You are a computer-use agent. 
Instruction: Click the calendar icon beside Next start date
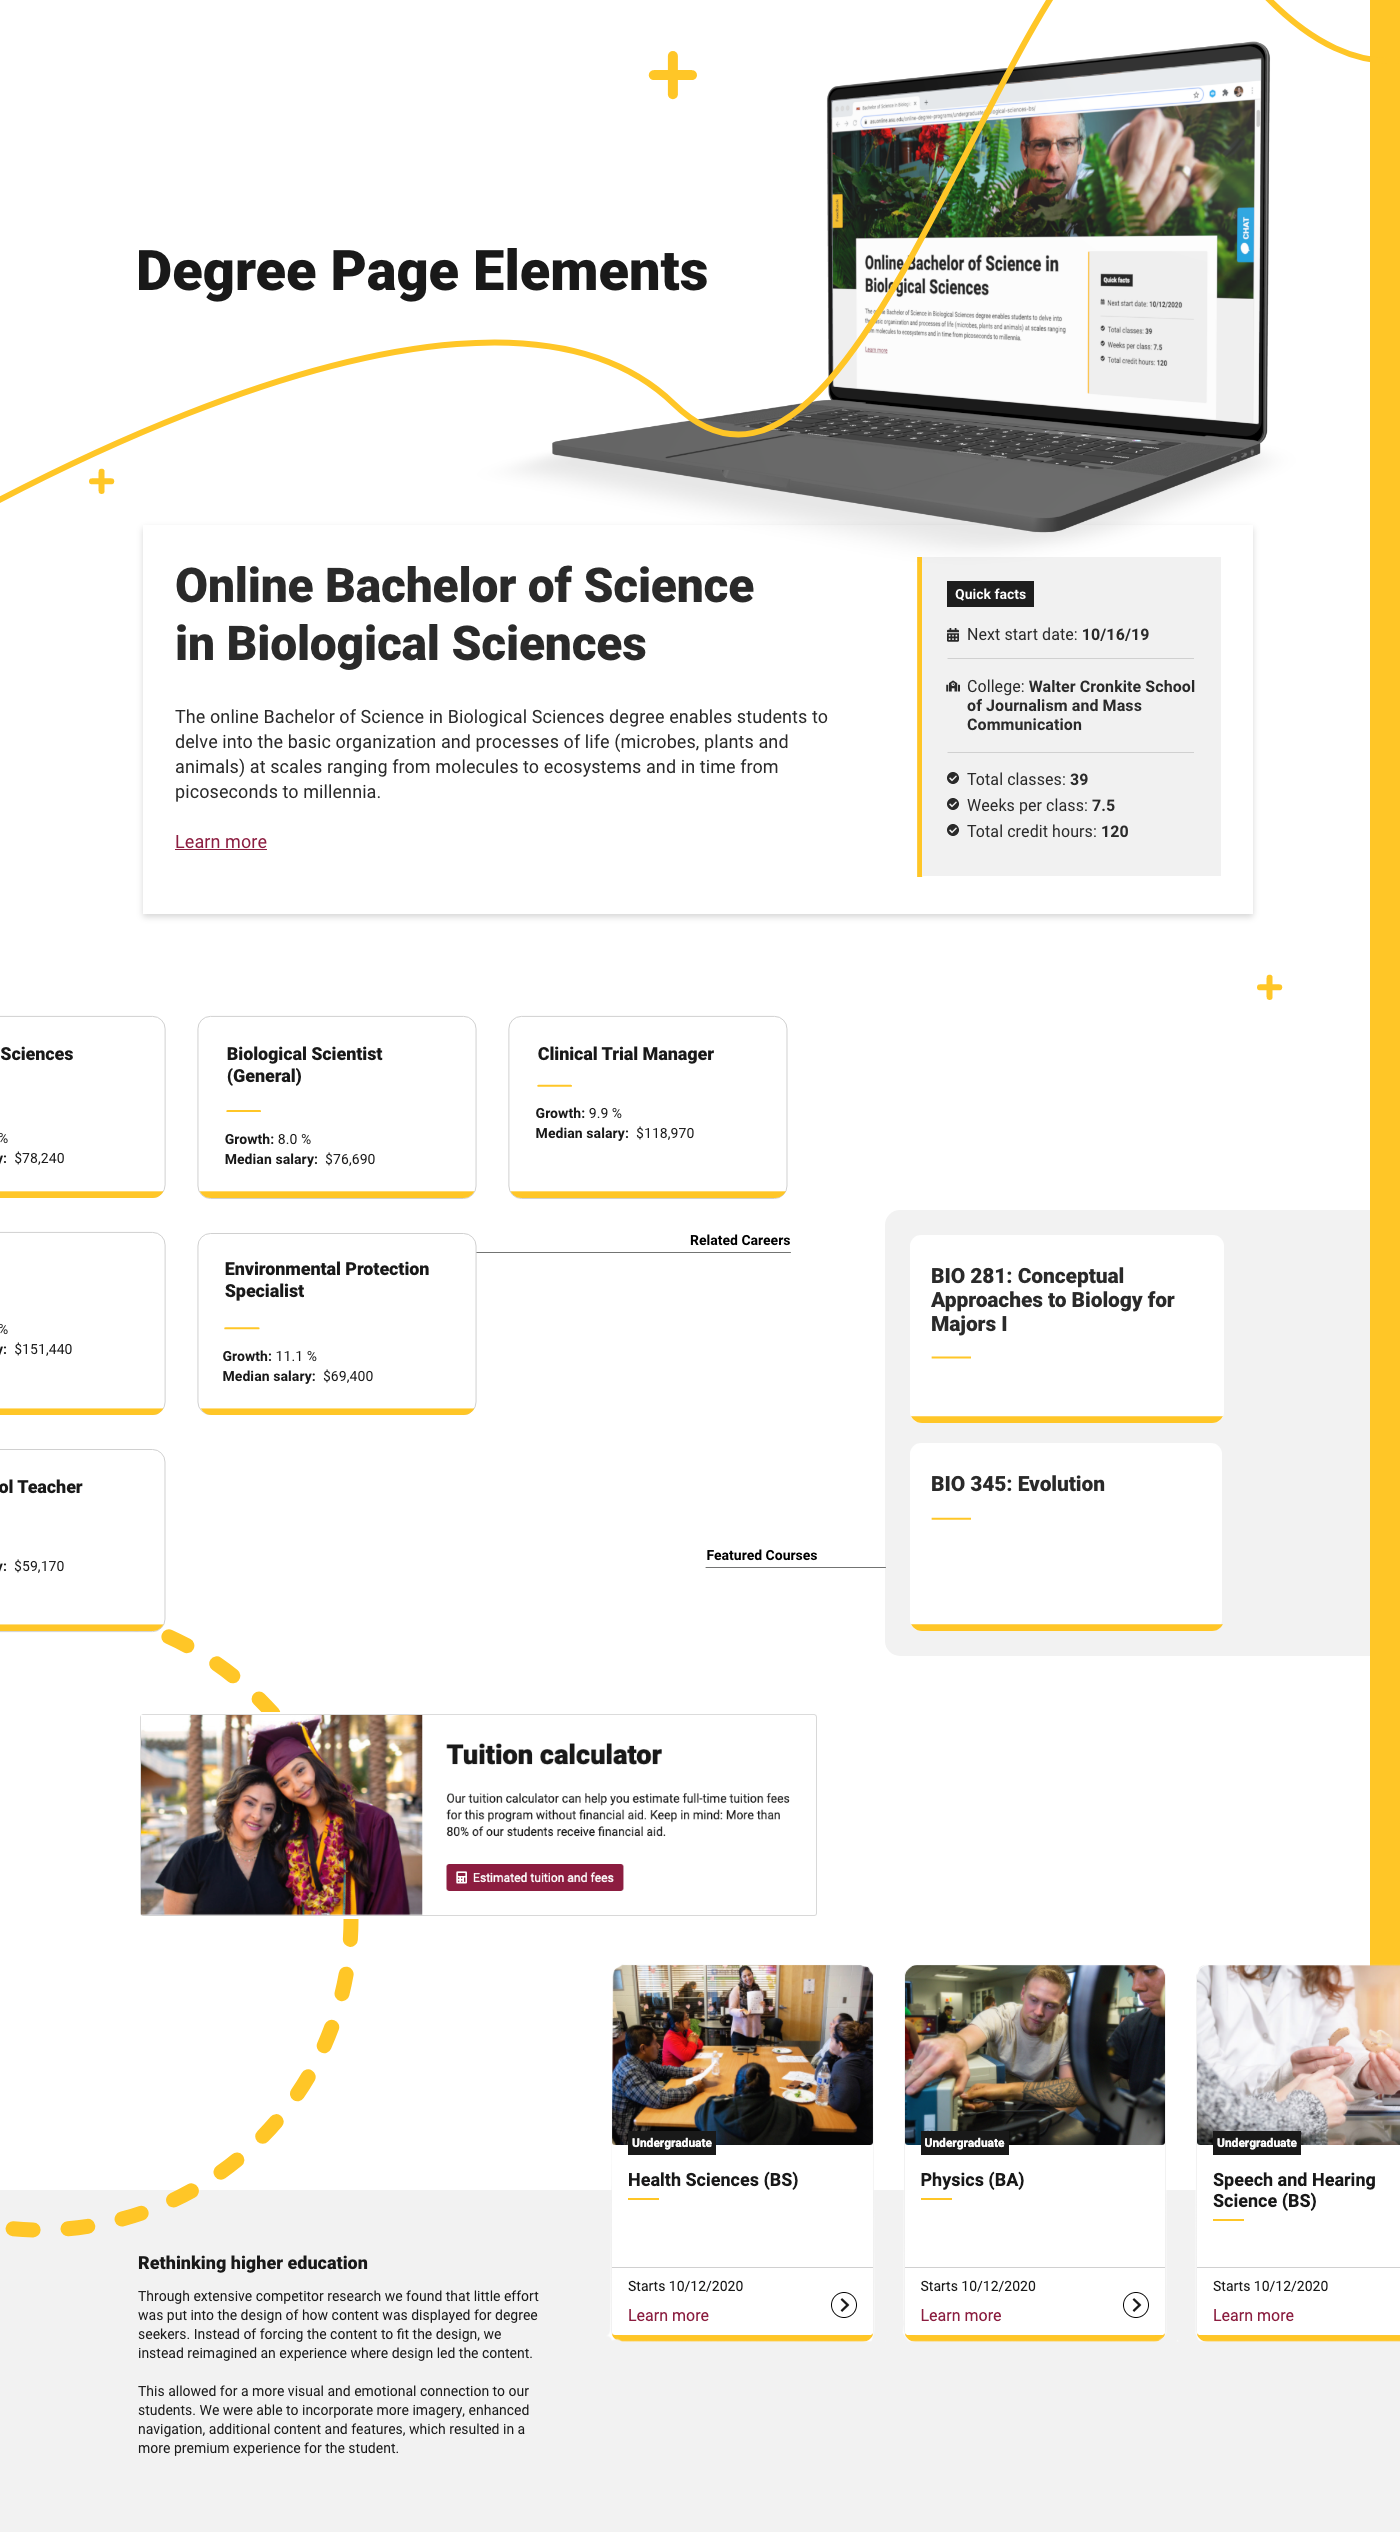coord(953,635)
